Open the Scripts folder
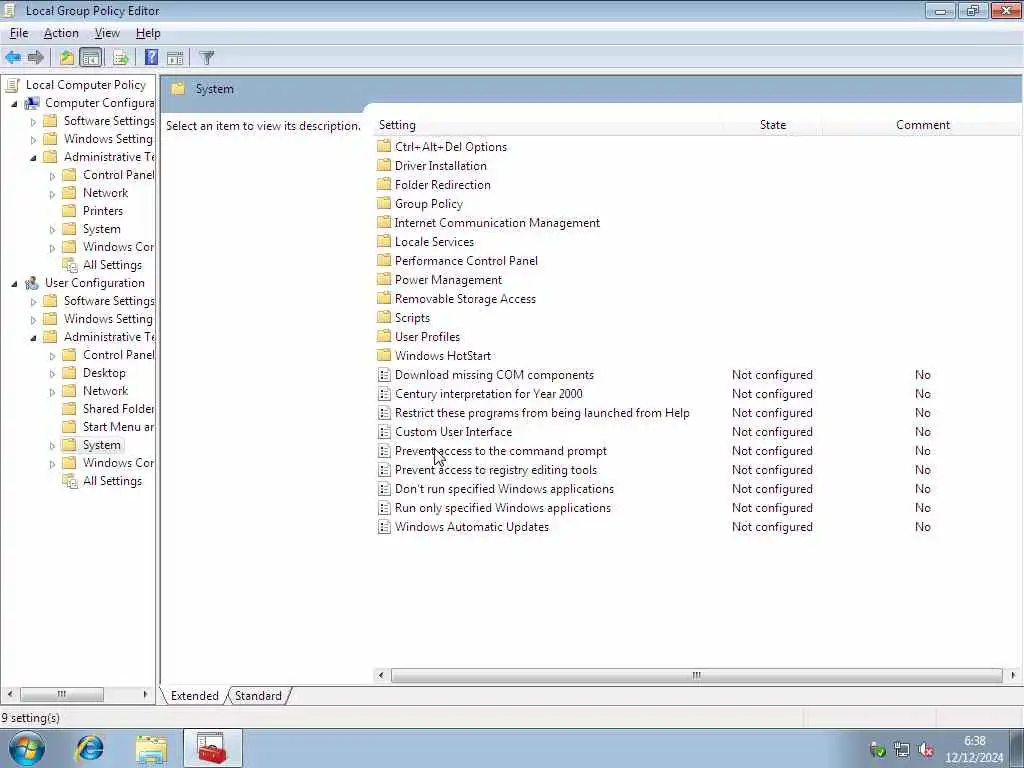 (x=412, y=317)
